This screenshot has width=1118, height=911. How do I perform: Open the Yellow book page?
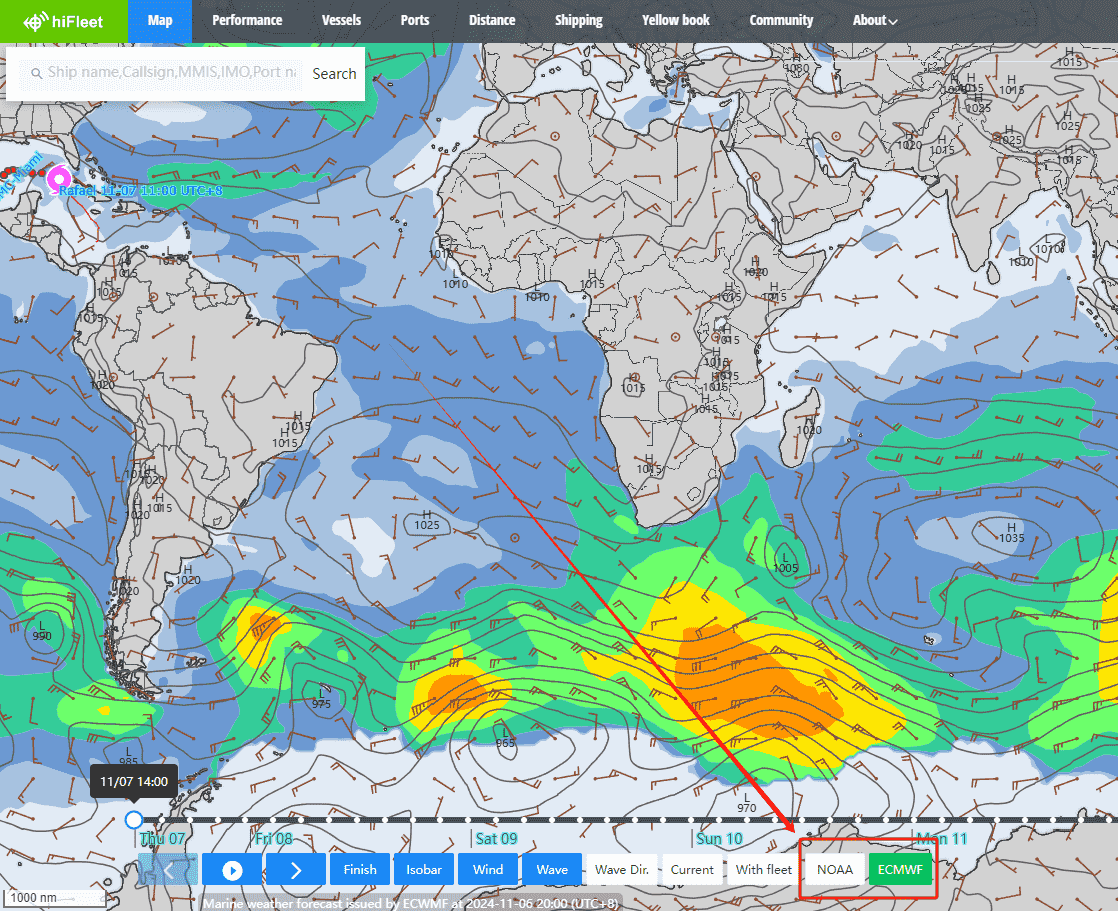675,21
